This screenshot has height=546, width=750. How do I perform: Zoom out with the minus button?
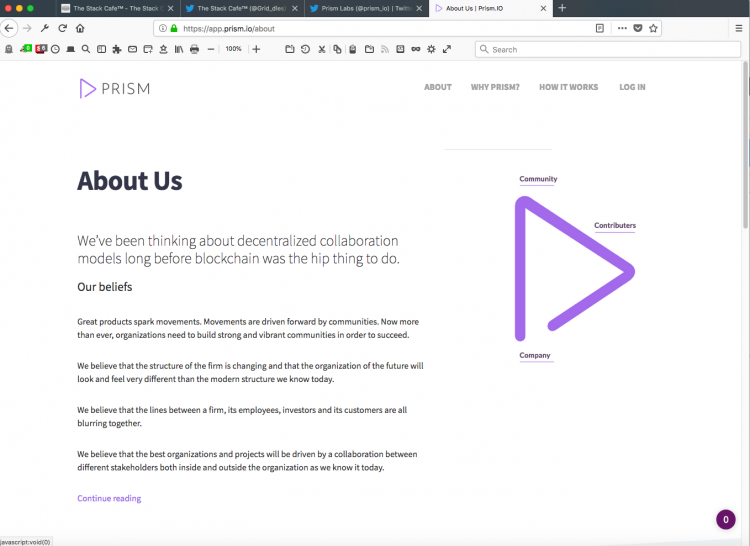(x=211, y=49)
